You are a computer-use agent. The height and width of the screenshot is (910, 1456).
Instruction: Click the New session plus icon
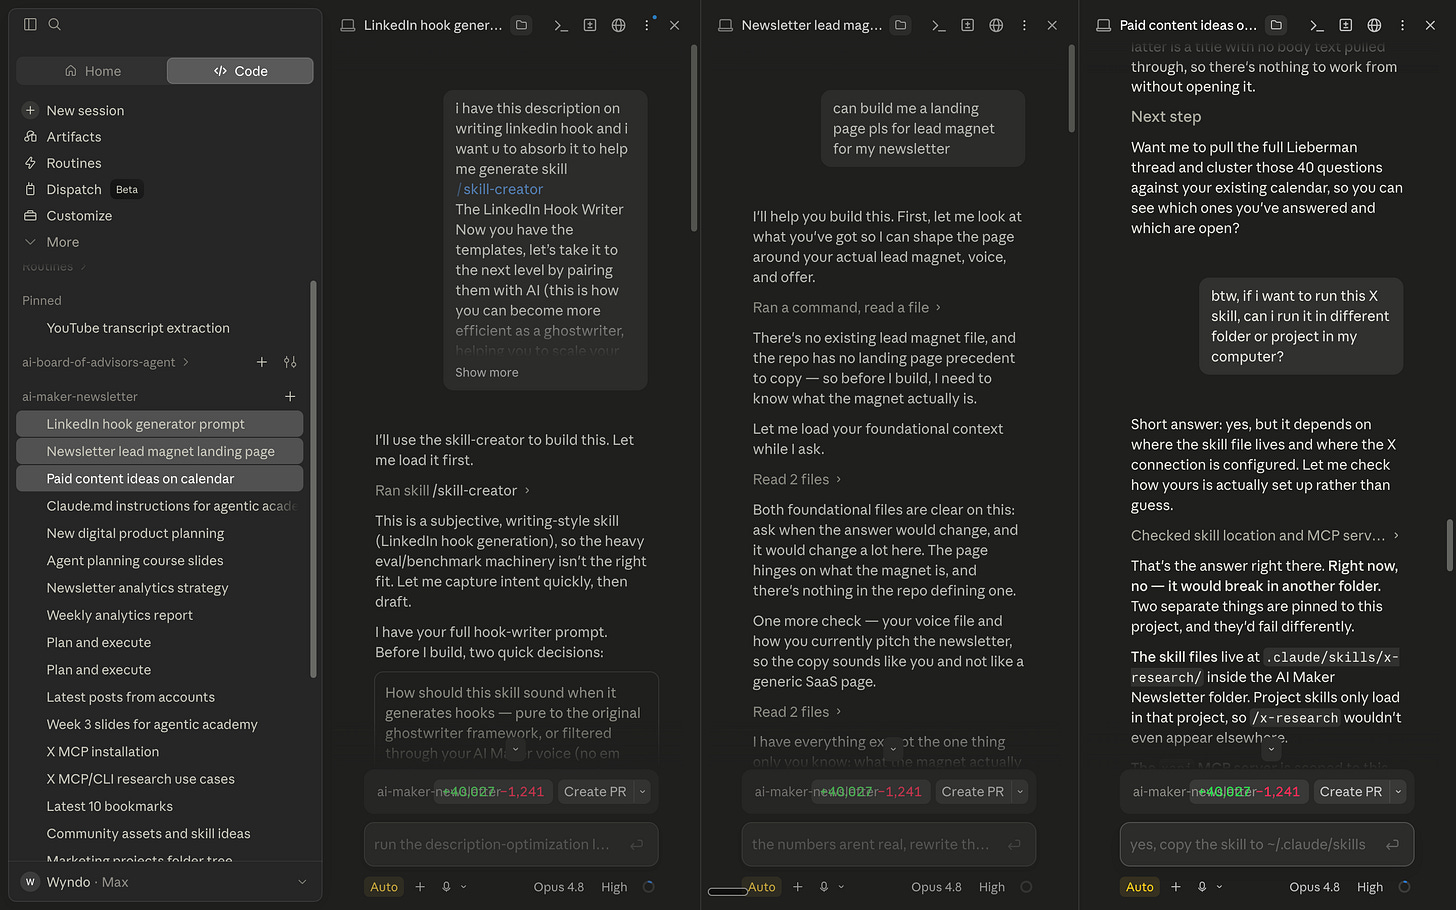point(30,110)
